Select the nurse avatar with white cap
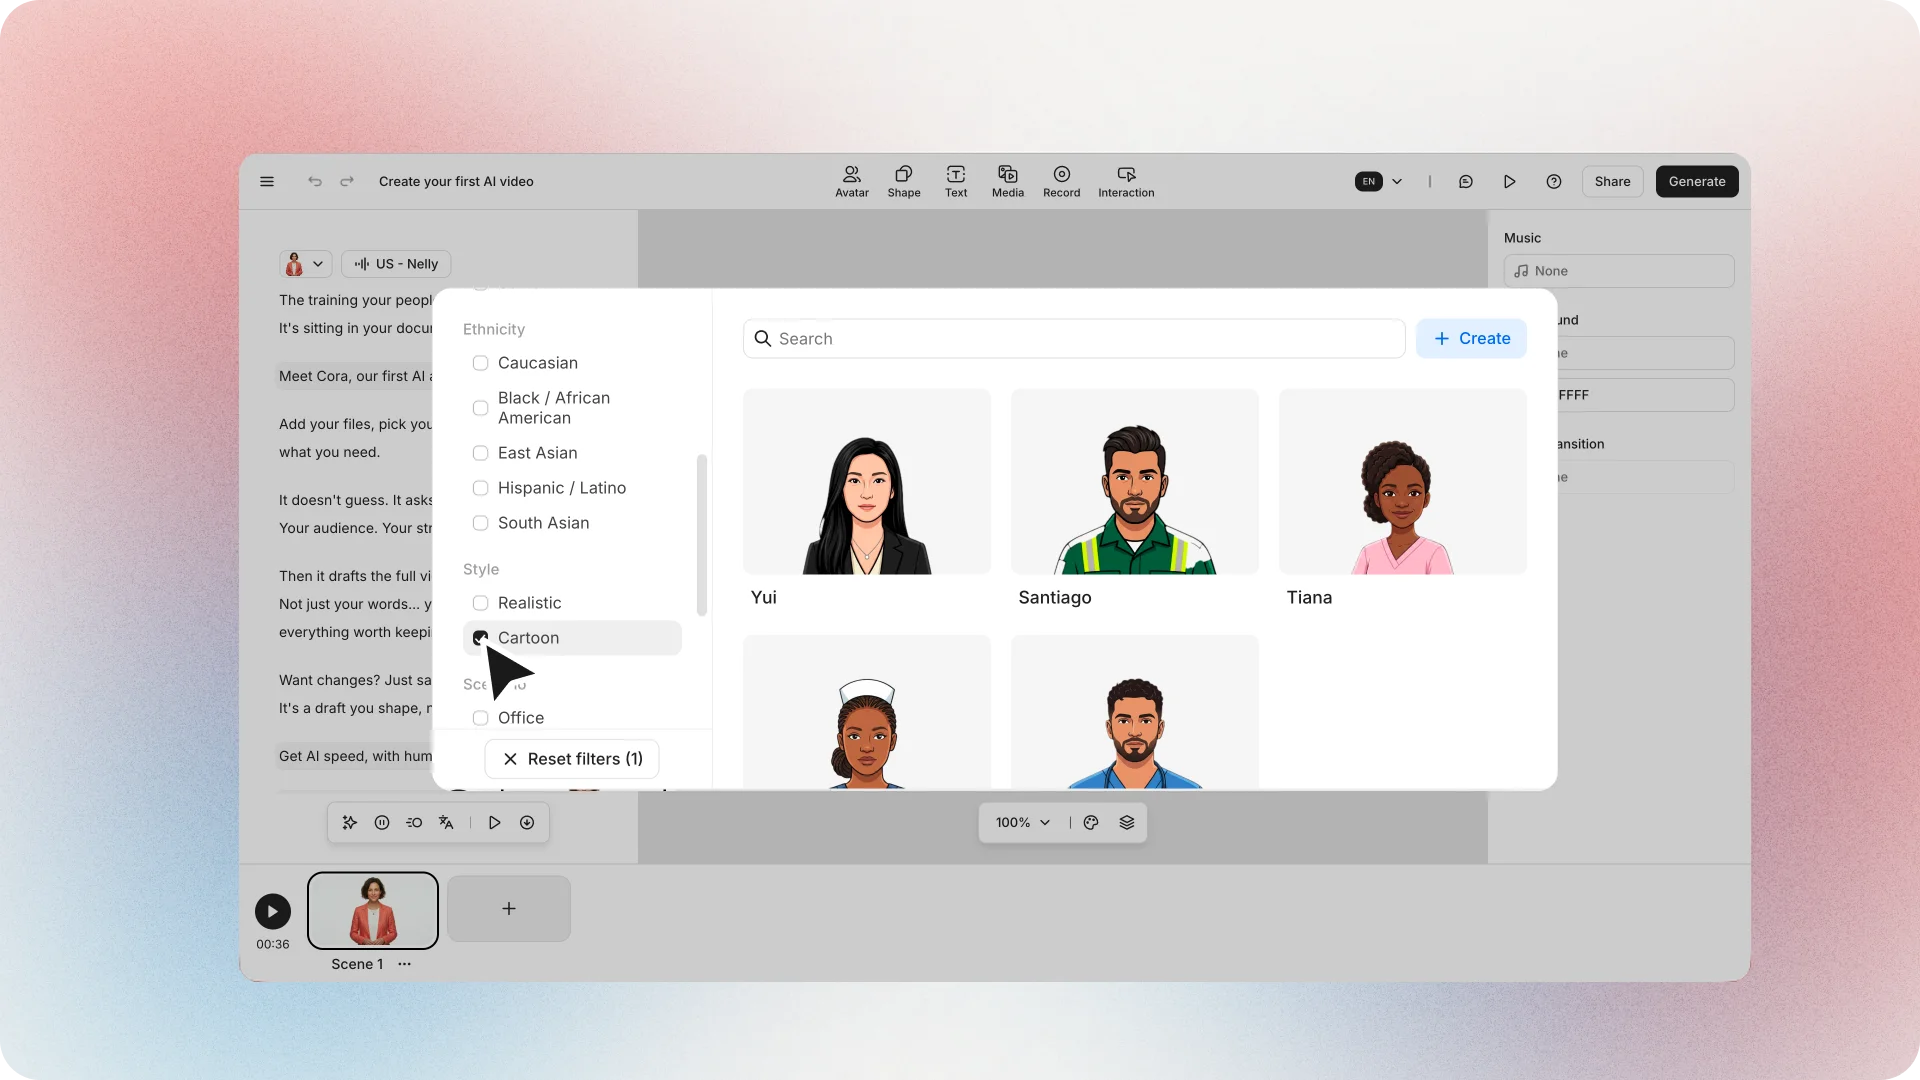 click(866, 712)
